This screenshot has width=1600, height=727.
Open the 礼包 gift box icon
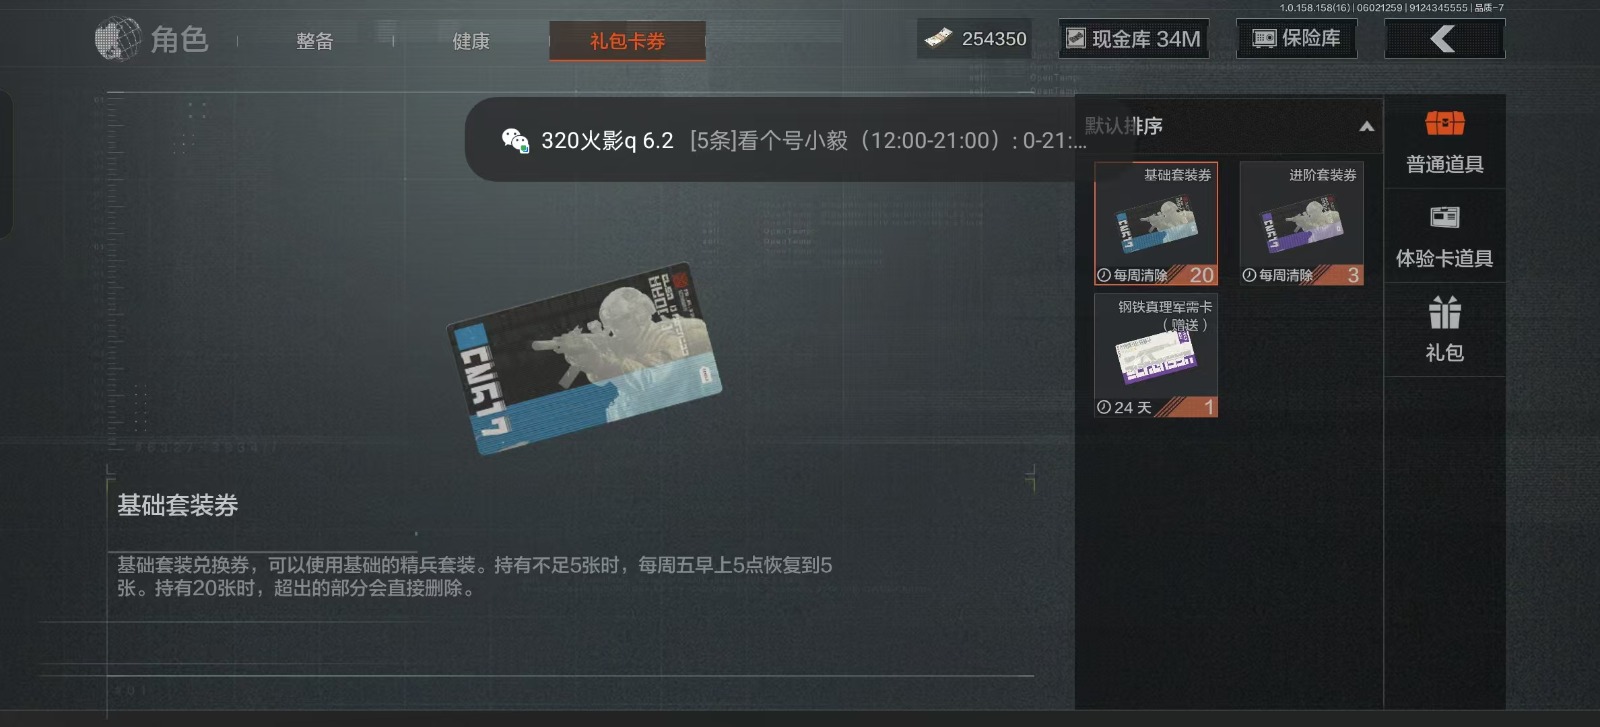pyautogui.click(x=1444, y=313)
